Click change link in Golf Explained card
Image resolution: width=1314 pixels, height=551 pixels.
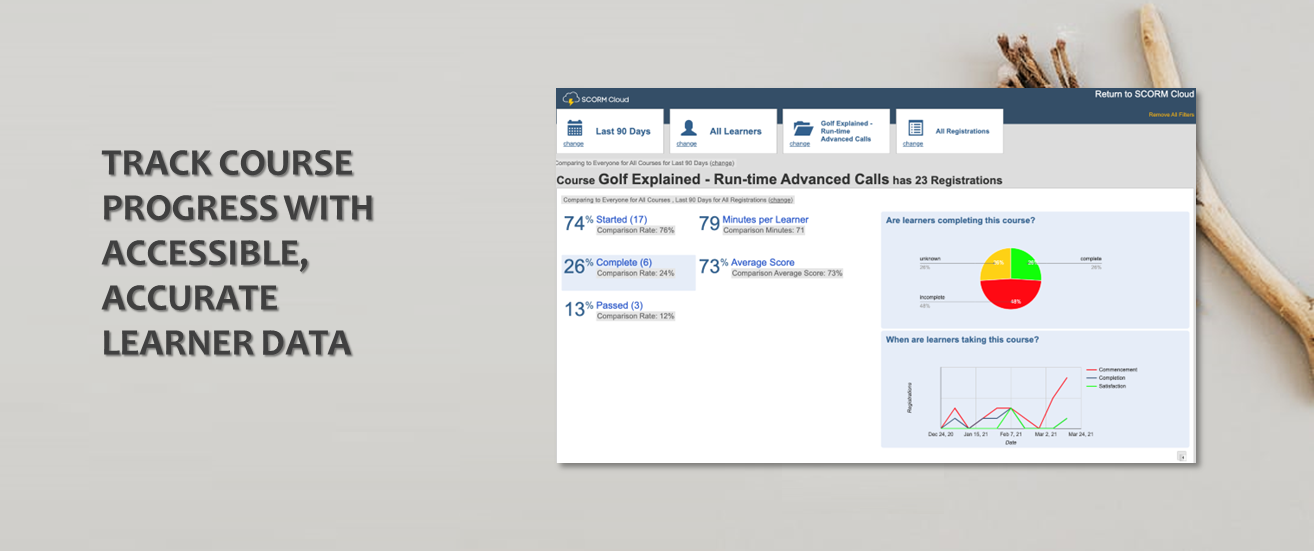click(799, 143)
